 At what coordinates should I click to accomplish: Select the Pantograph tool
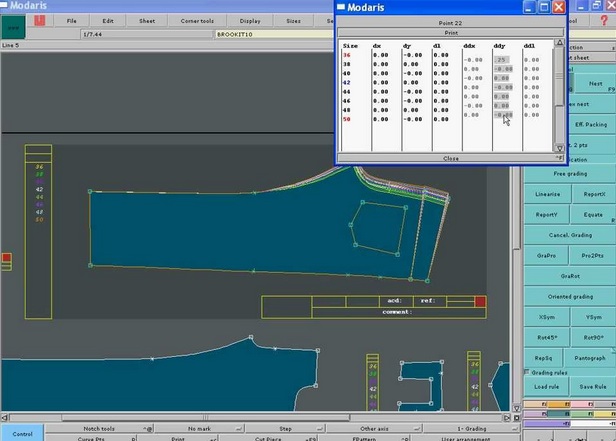[x=590, y=358]
